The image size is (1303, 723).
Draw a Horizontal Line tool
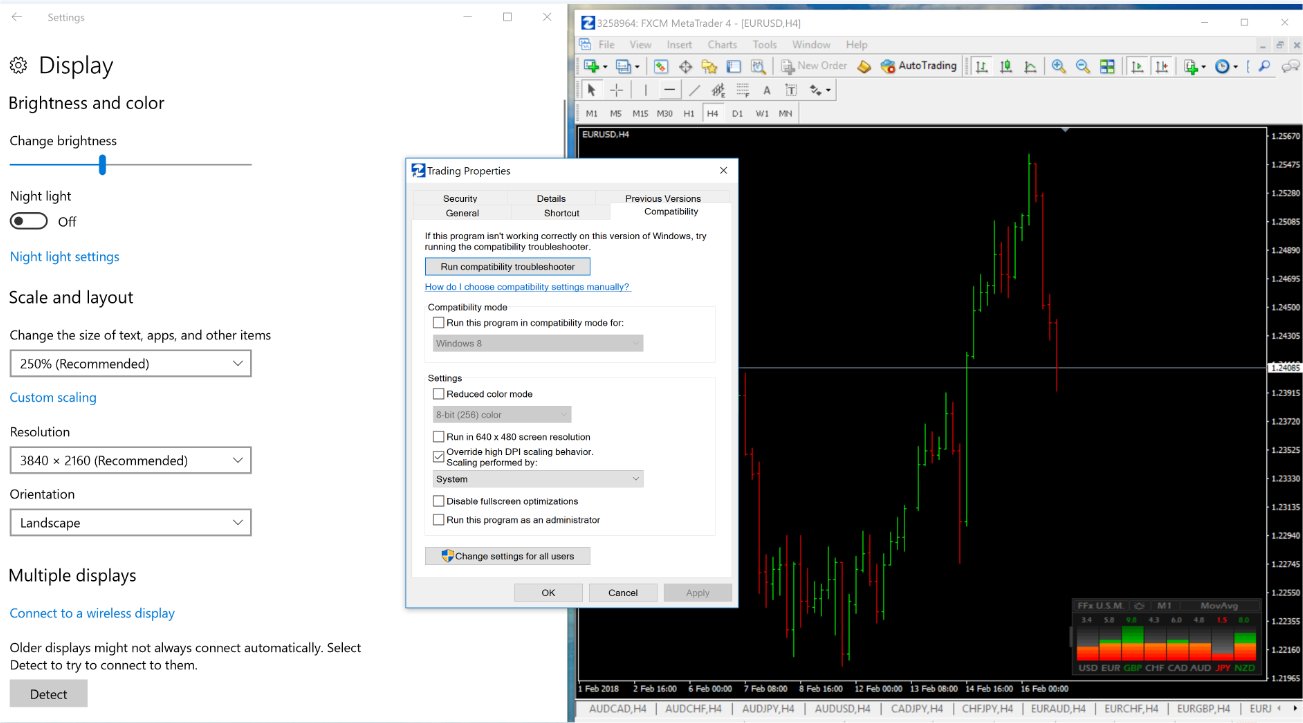(x=670, y=90)
